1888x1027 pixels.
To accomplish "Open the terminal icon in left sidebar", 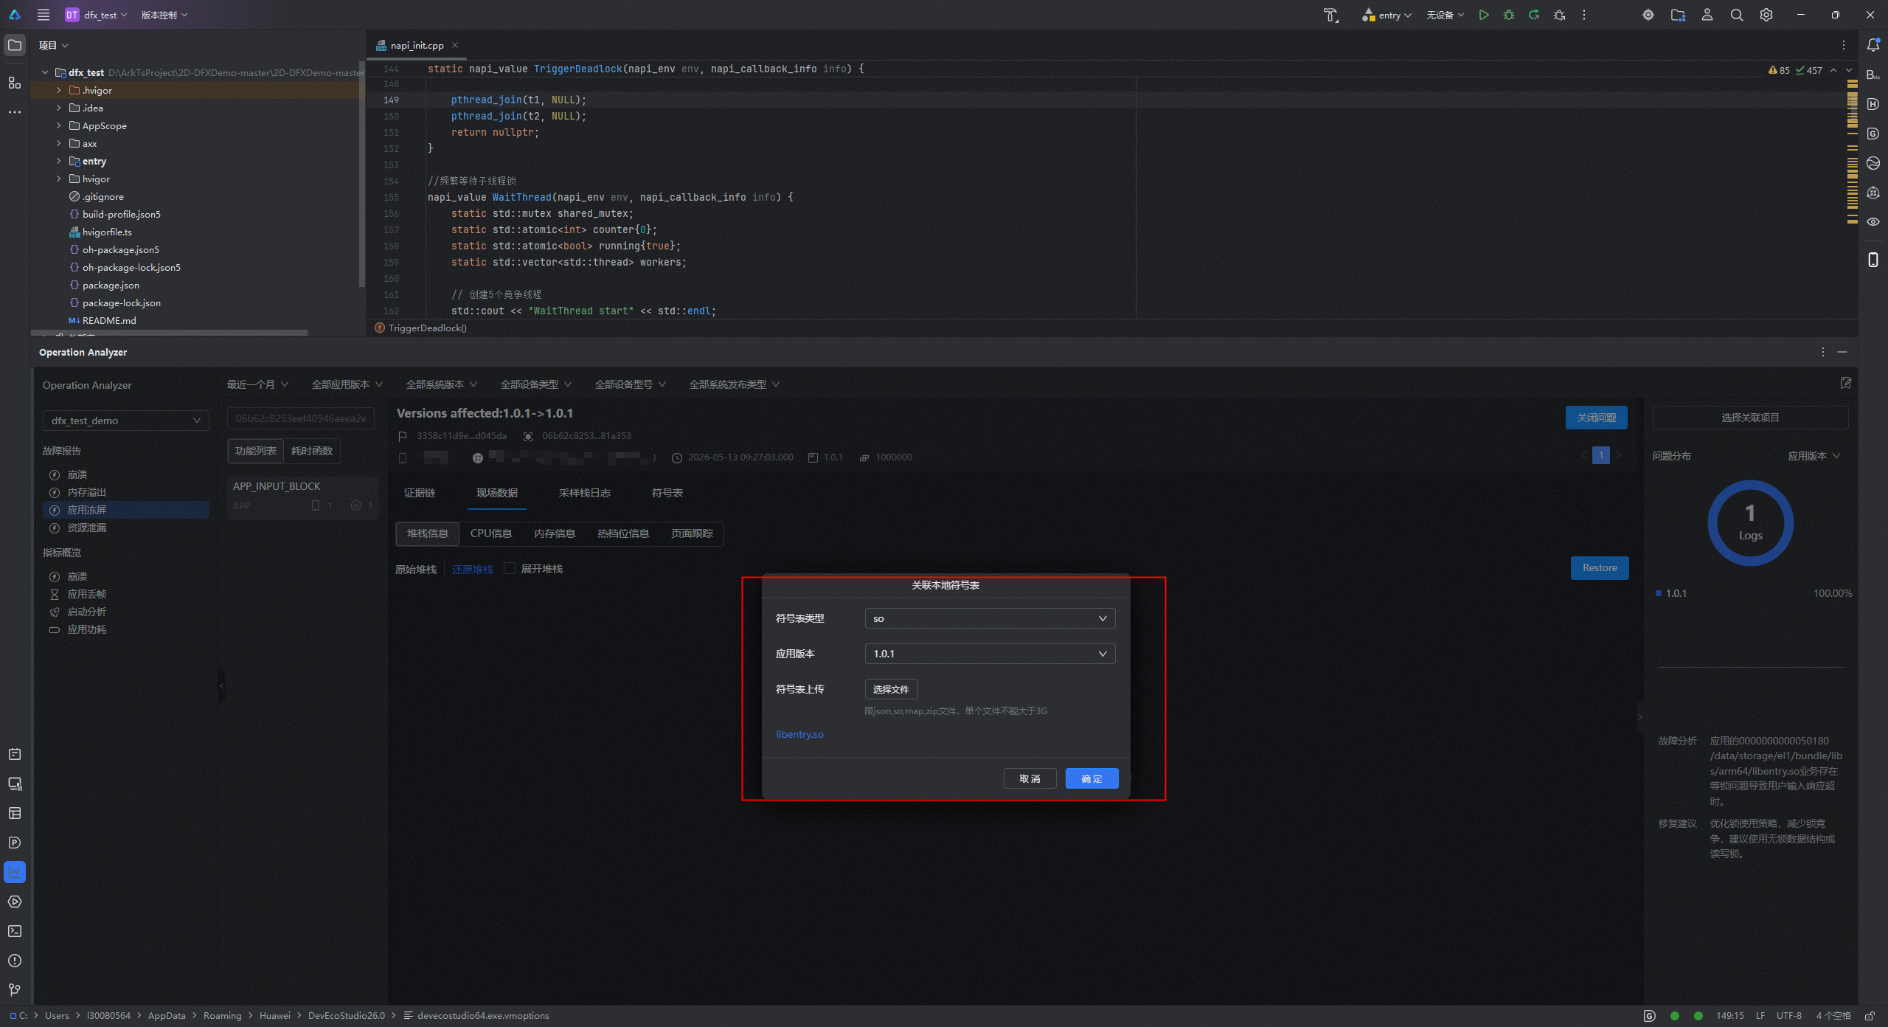I will pyautogui.click(x=15, y=931).
